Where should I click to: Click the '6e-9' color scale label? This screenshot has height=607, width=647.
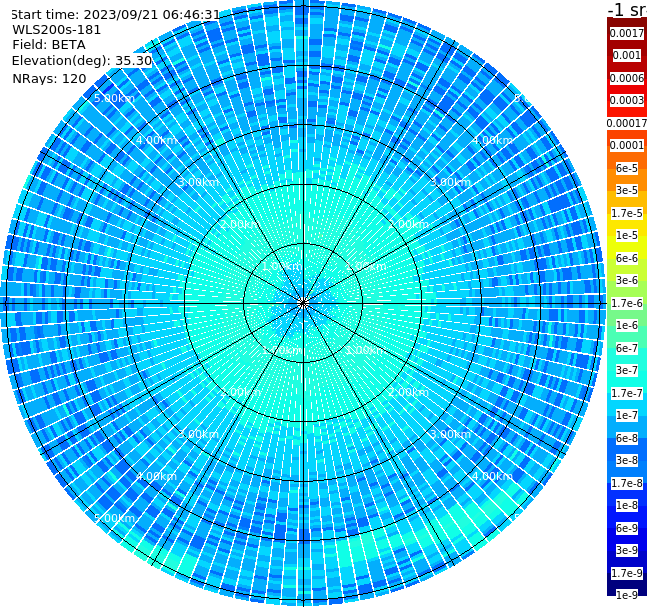(627, 528)
